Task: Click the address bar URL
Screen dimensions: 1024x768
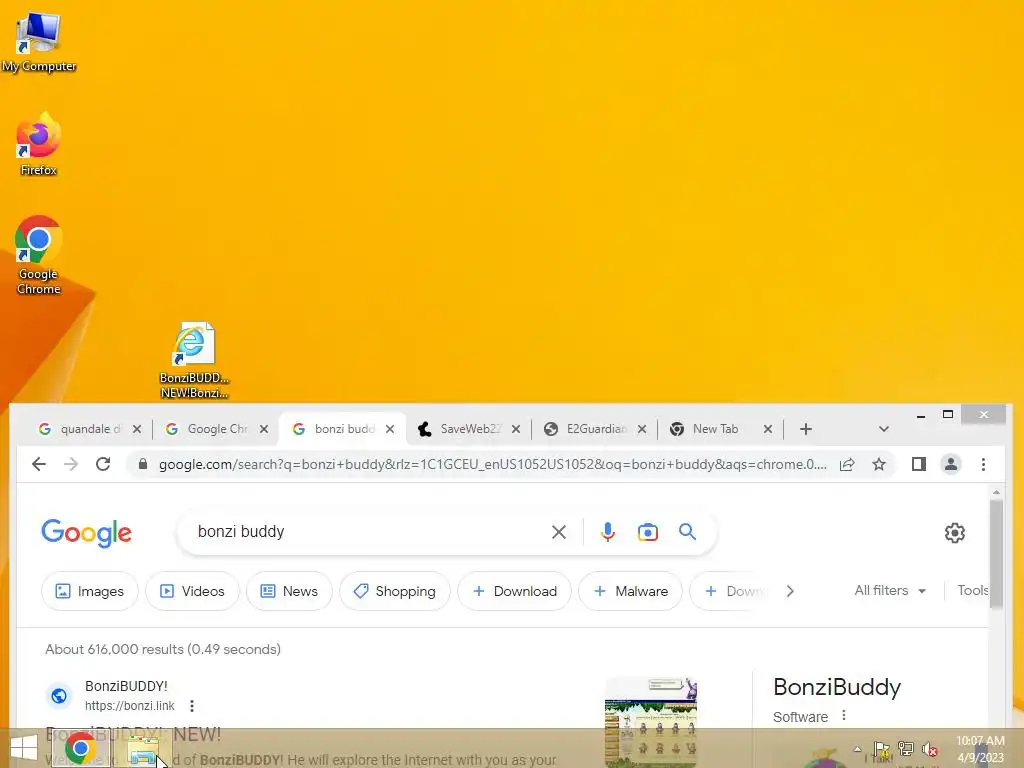Action: (x=492, y=464)
